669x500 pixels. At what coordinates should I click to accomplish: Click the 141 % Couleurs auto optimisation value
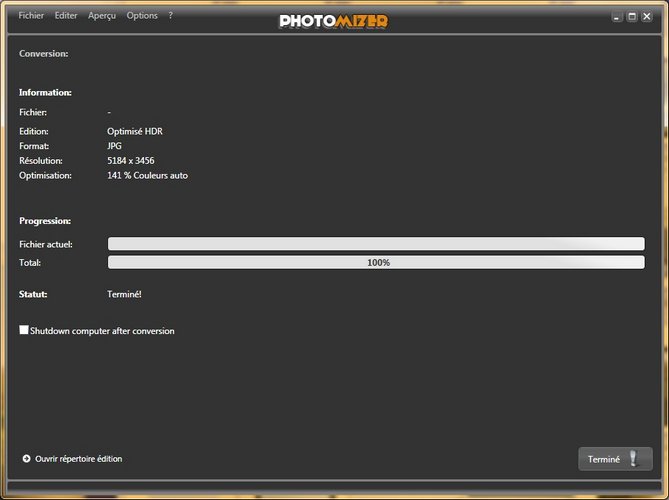(x=147, y=175)
